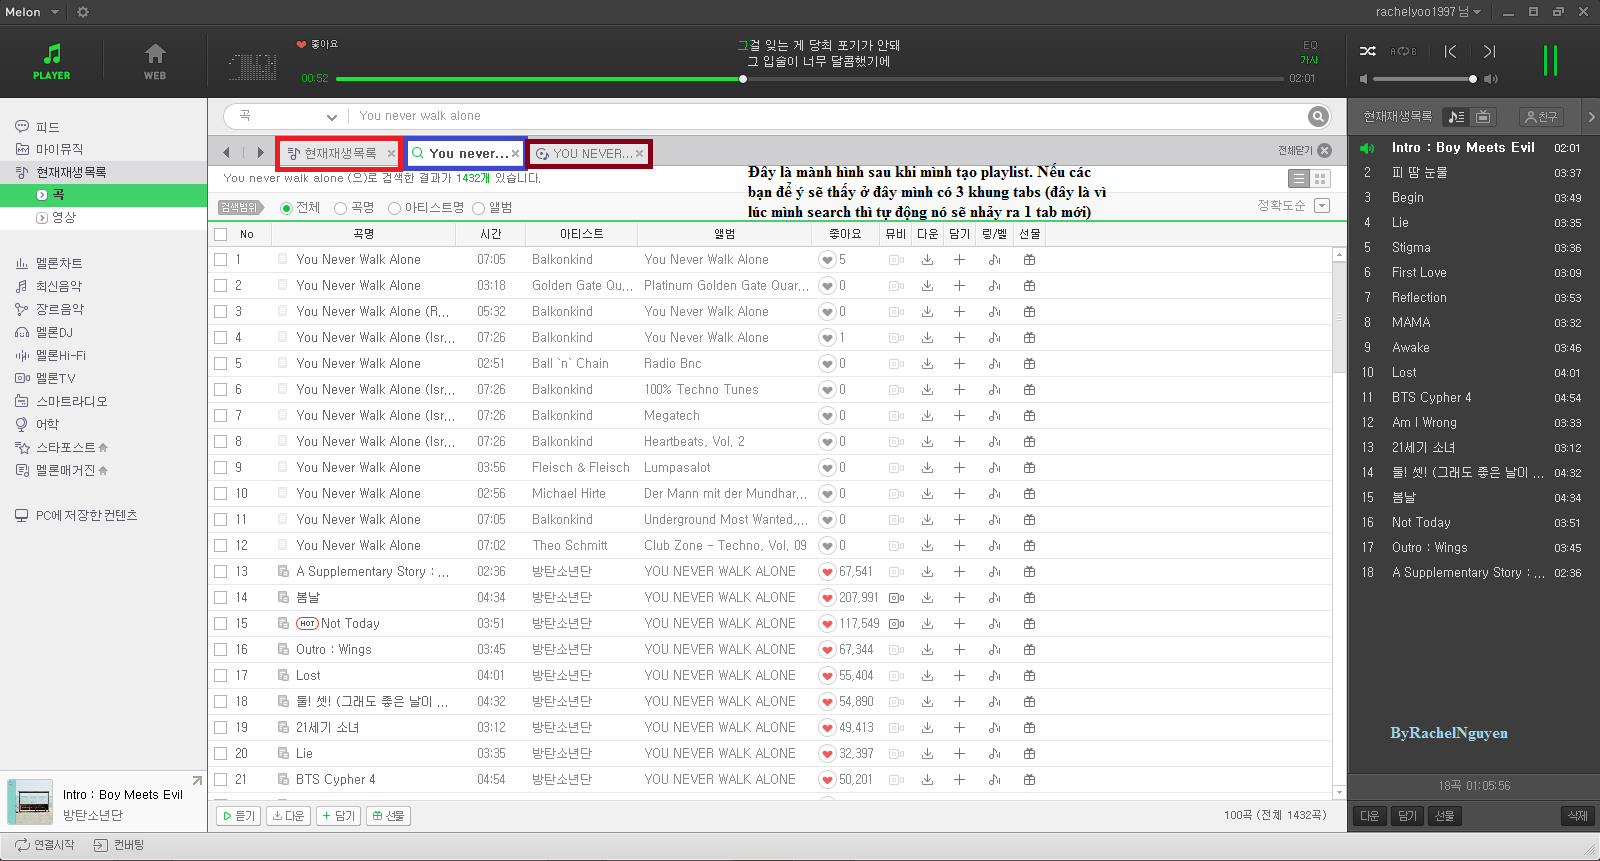Screen dimensions: 1600x861
Task: Click bottom 다운 button under results
Action: click(x=289, y=816)
